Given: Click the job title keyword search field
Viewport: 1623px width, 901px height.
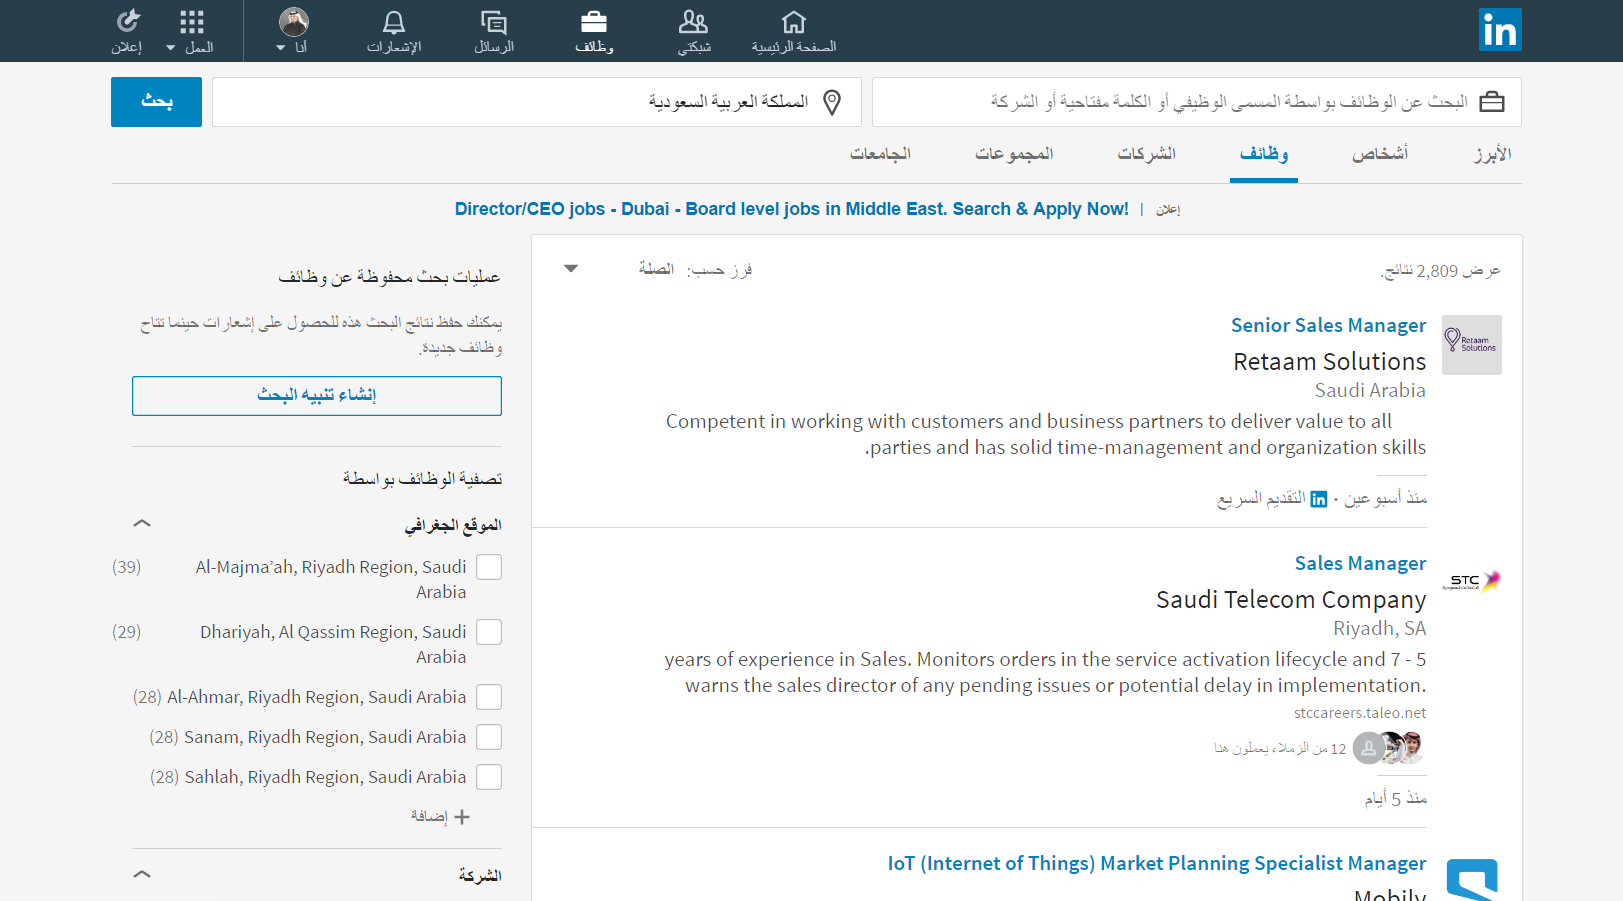Looking at the screenshot, I should (1197, 102).
